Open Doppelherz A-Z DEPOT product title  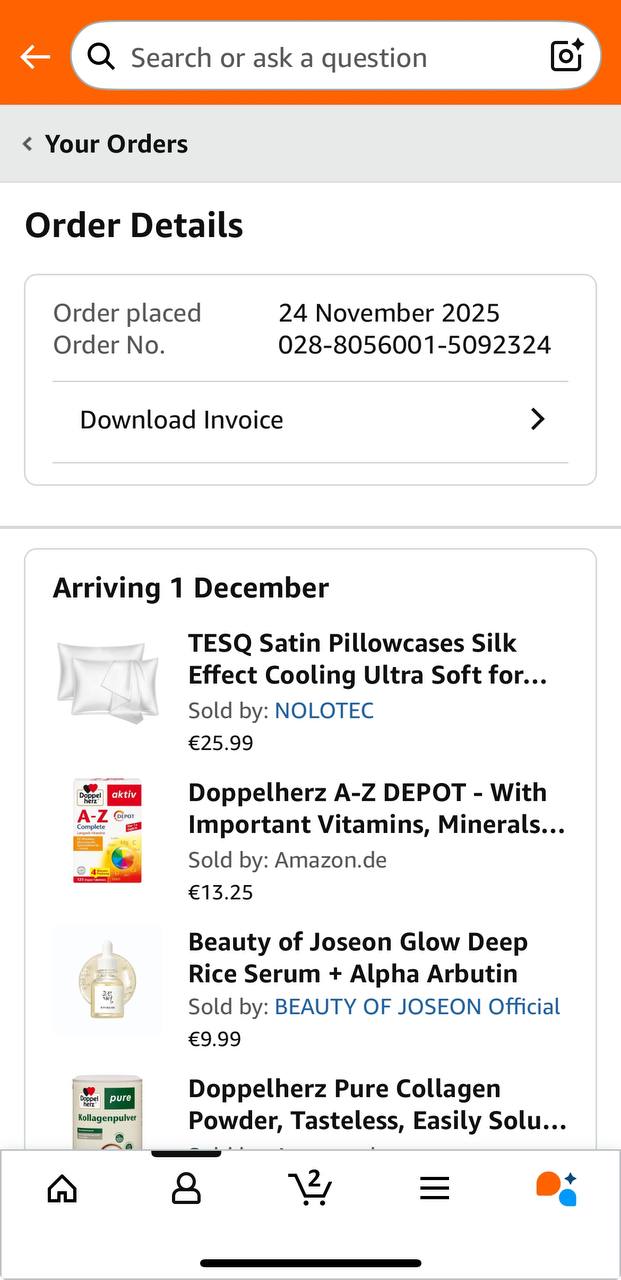tap(376, 808)
